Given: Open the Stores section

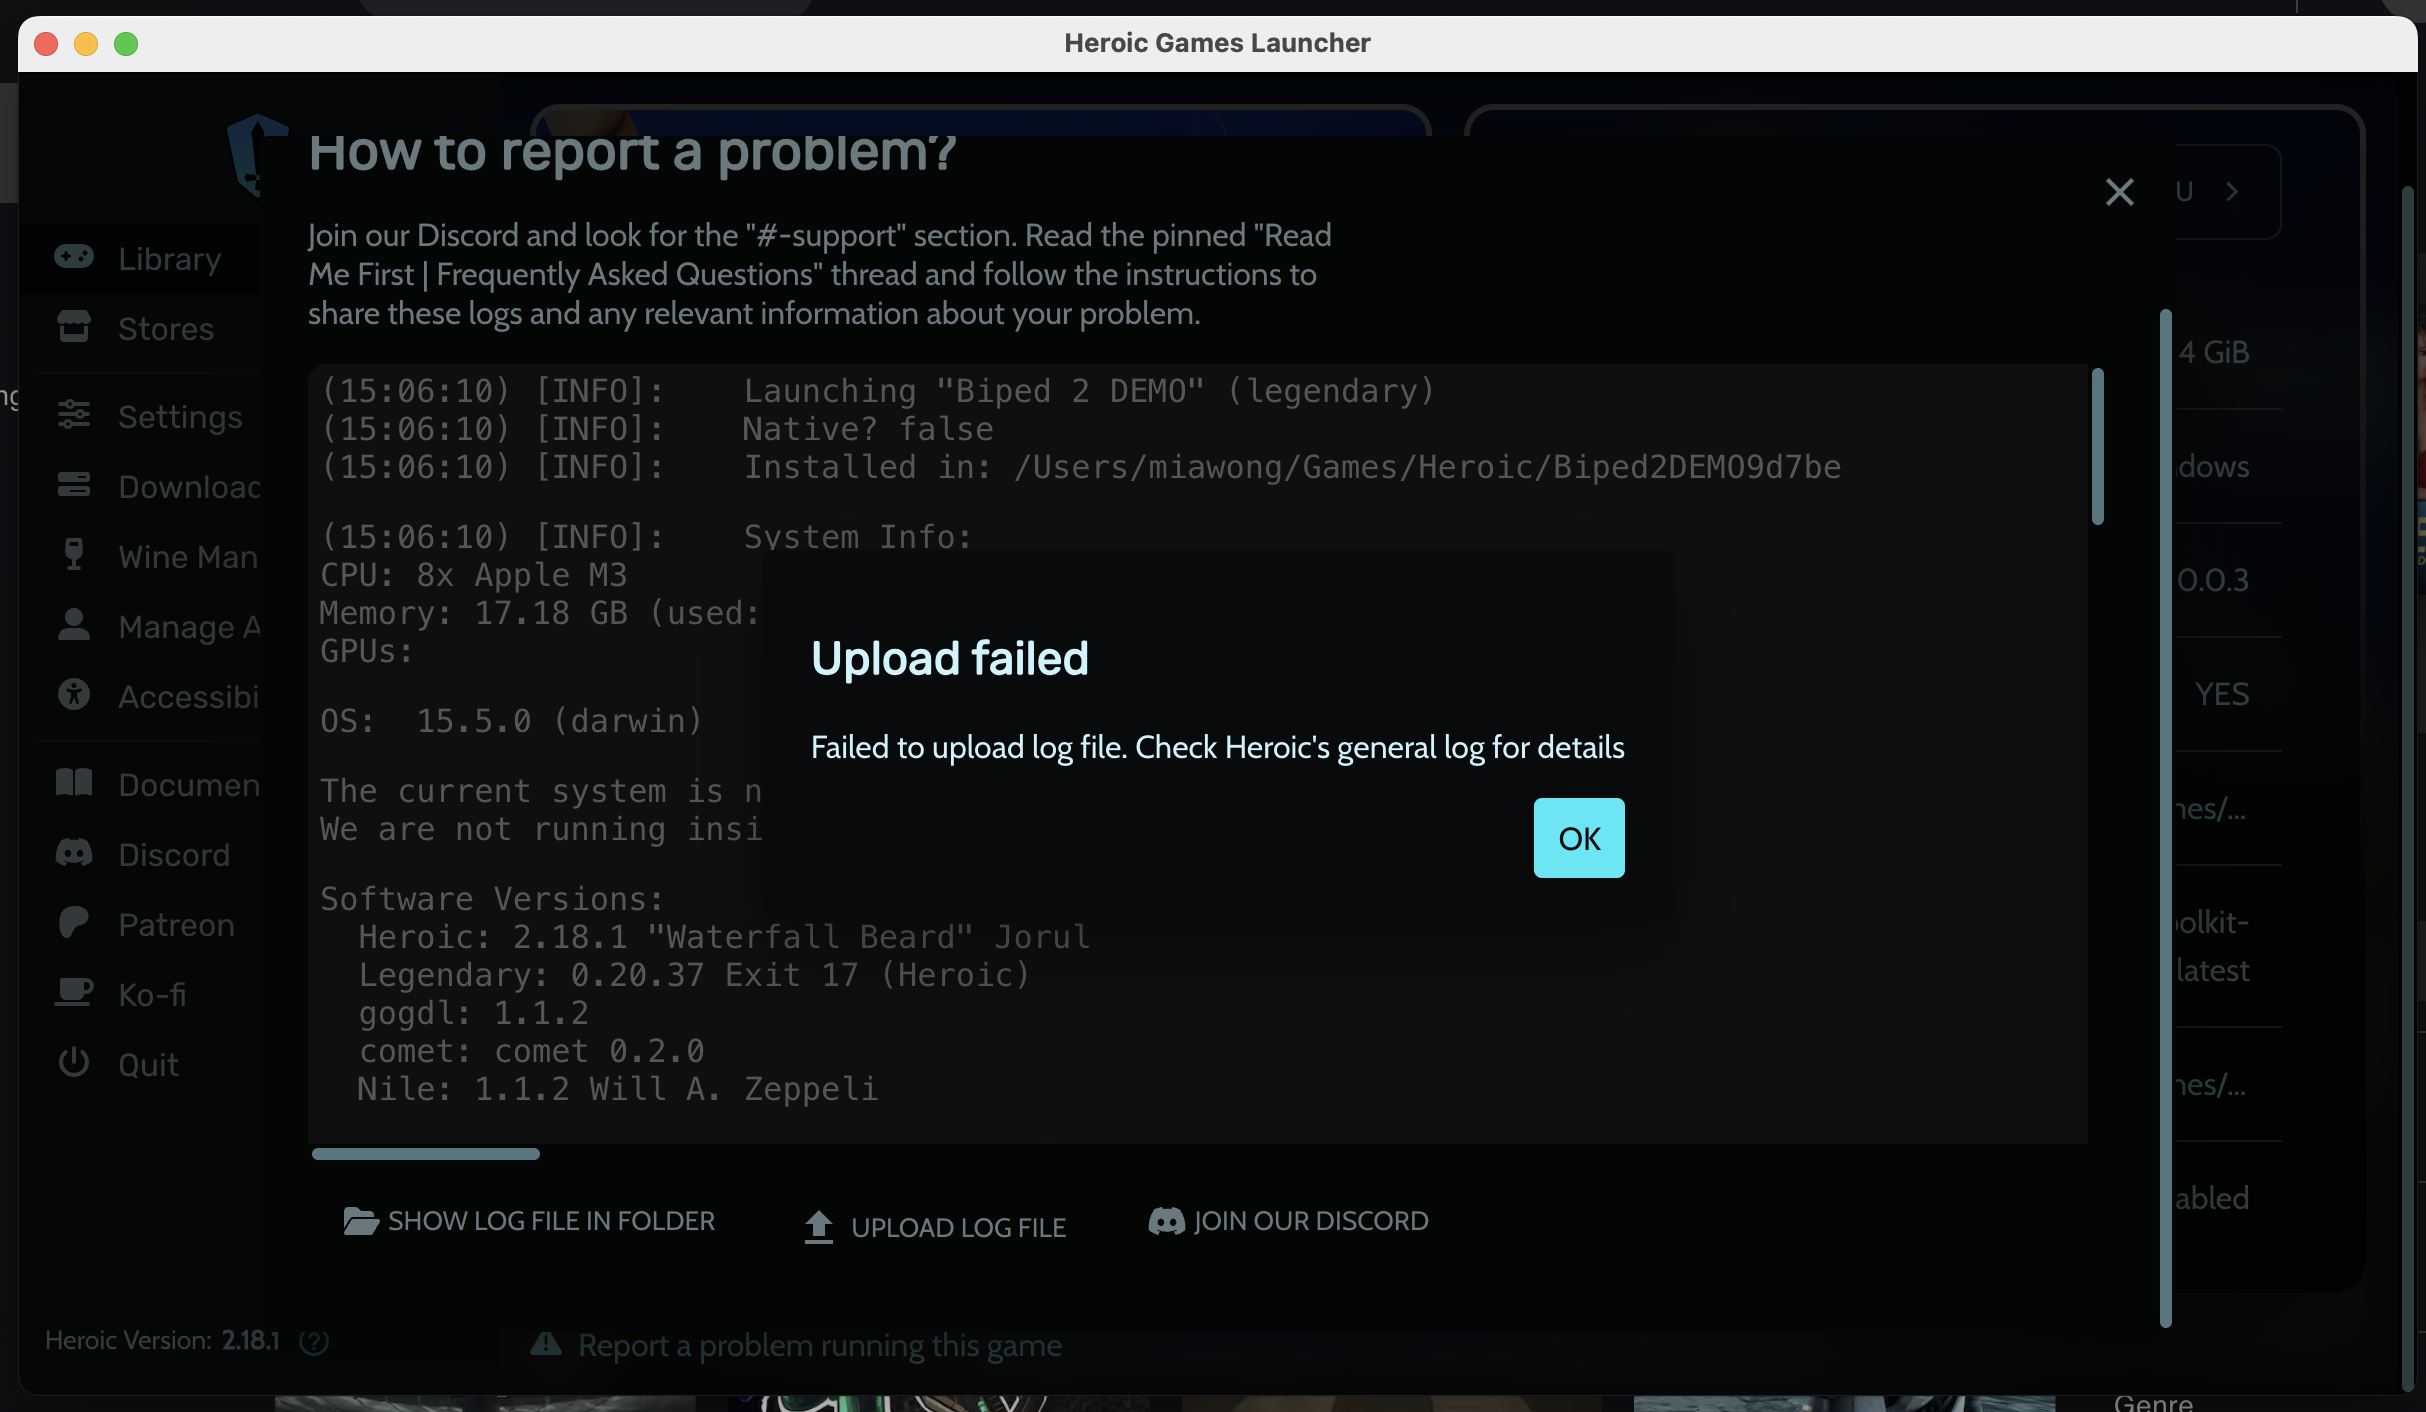Looking at the screenshot, I should (165, 328).
